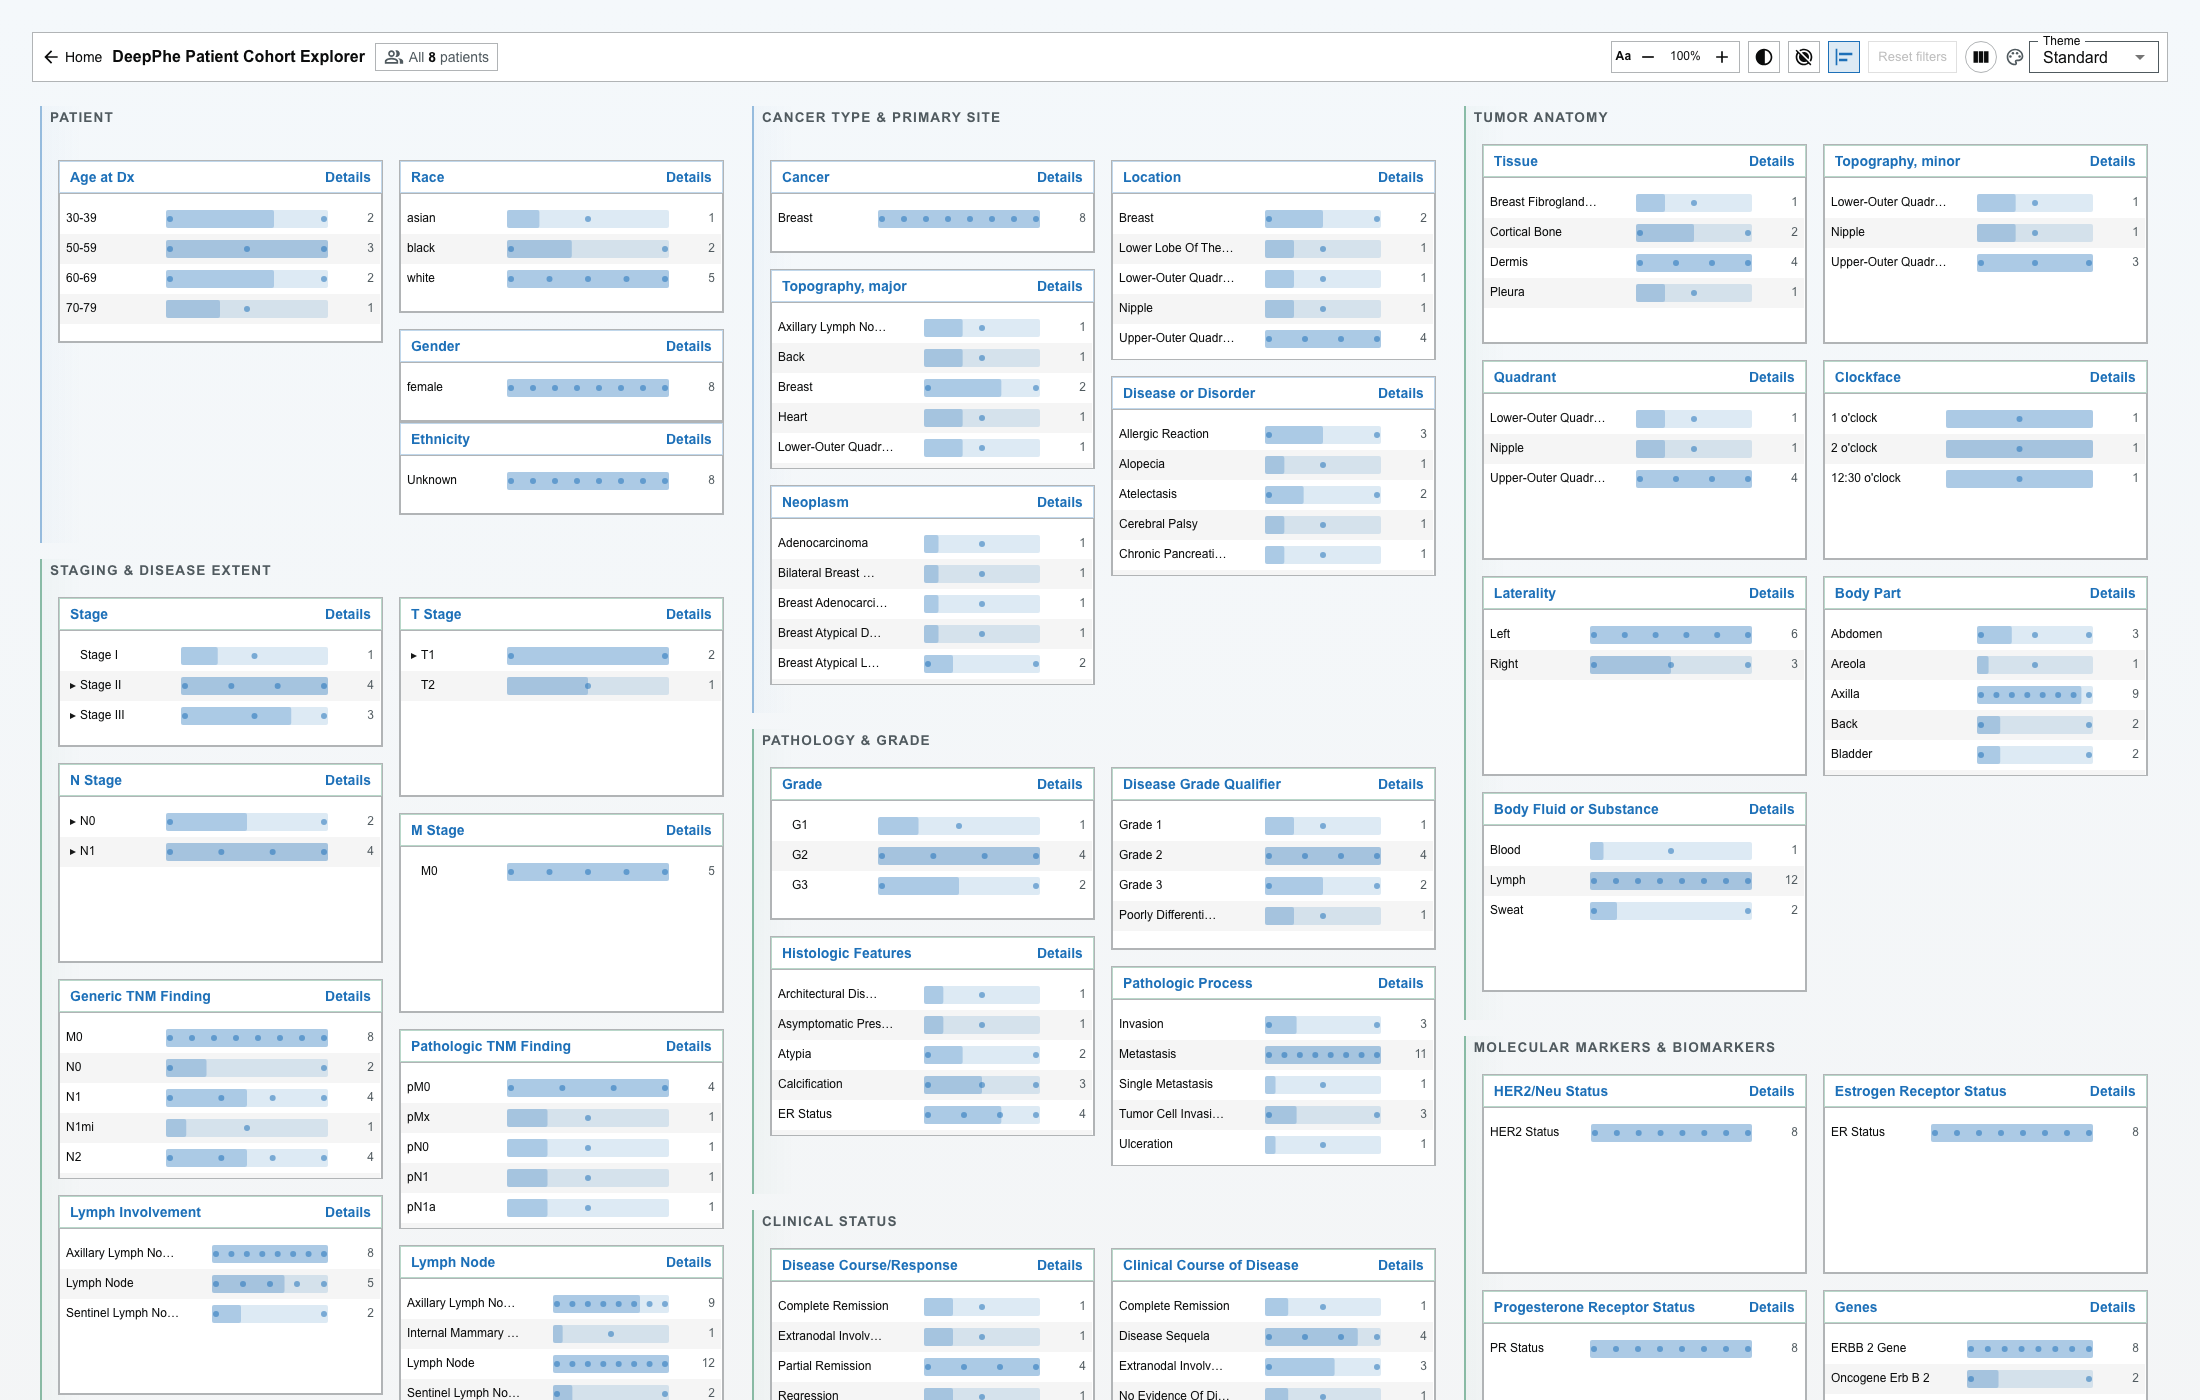Screen dimensions: 2200x1400
Task: Select the Calcification histologic feature row
Action: (x=932, y=1084)
